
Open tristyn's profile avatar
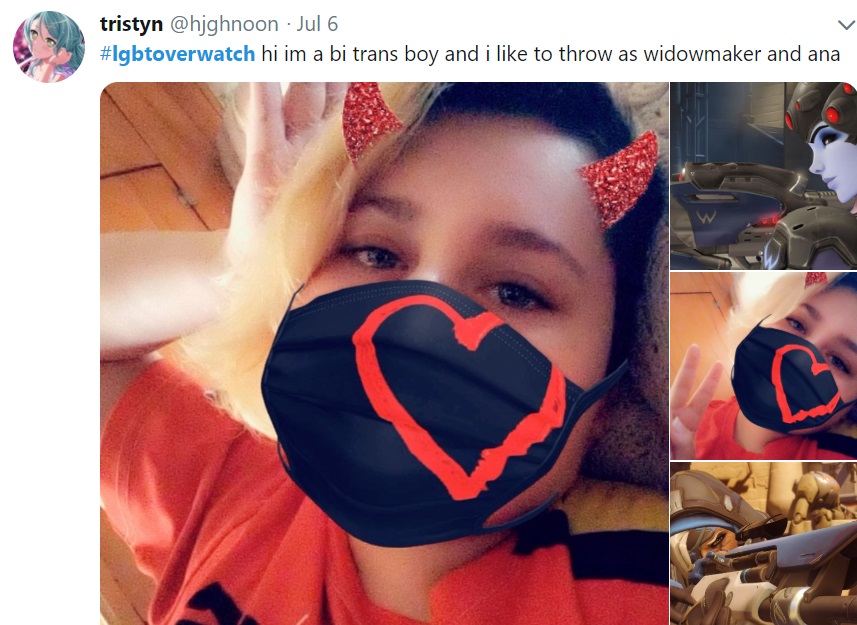coord(49,47)
